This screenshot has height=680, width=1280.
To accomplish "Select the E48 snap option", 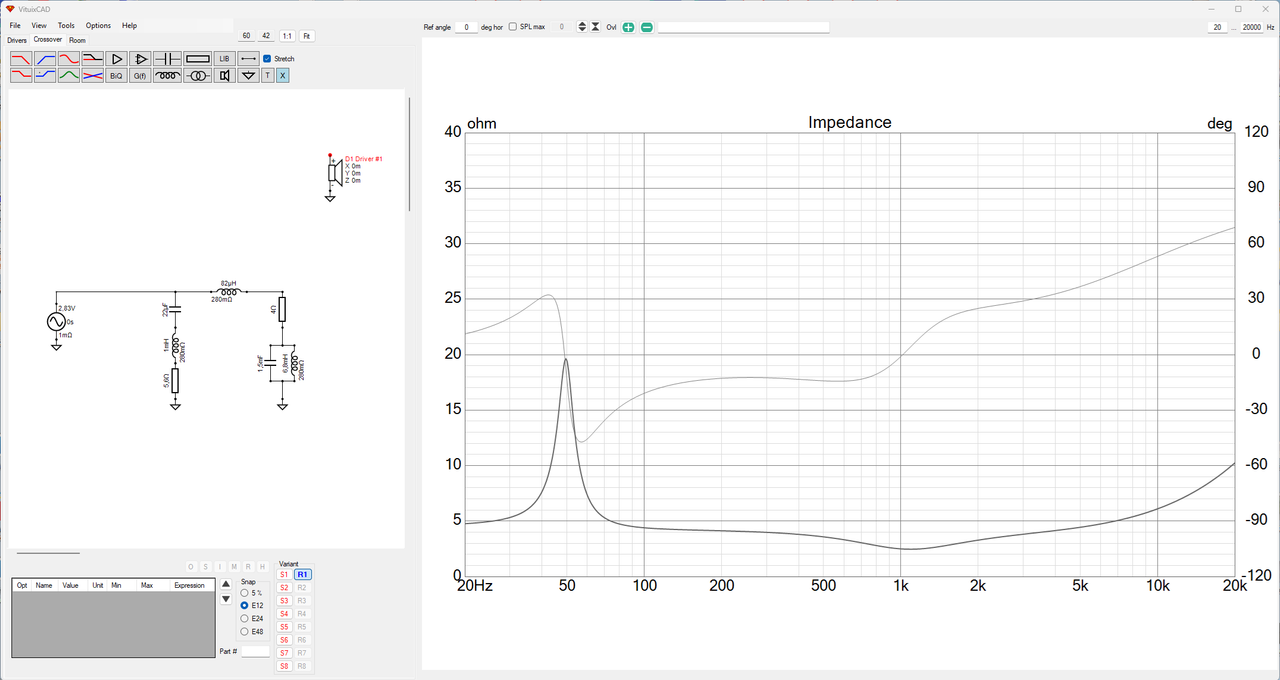I will [245, 631].
